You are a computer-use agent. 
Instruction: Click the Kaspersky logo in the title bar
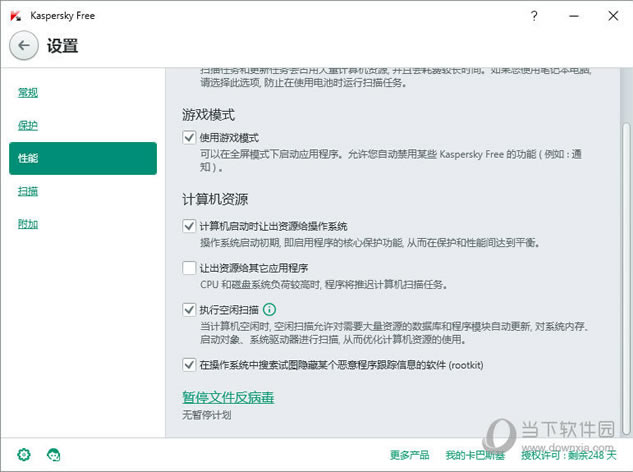click(x=16, y=16)
